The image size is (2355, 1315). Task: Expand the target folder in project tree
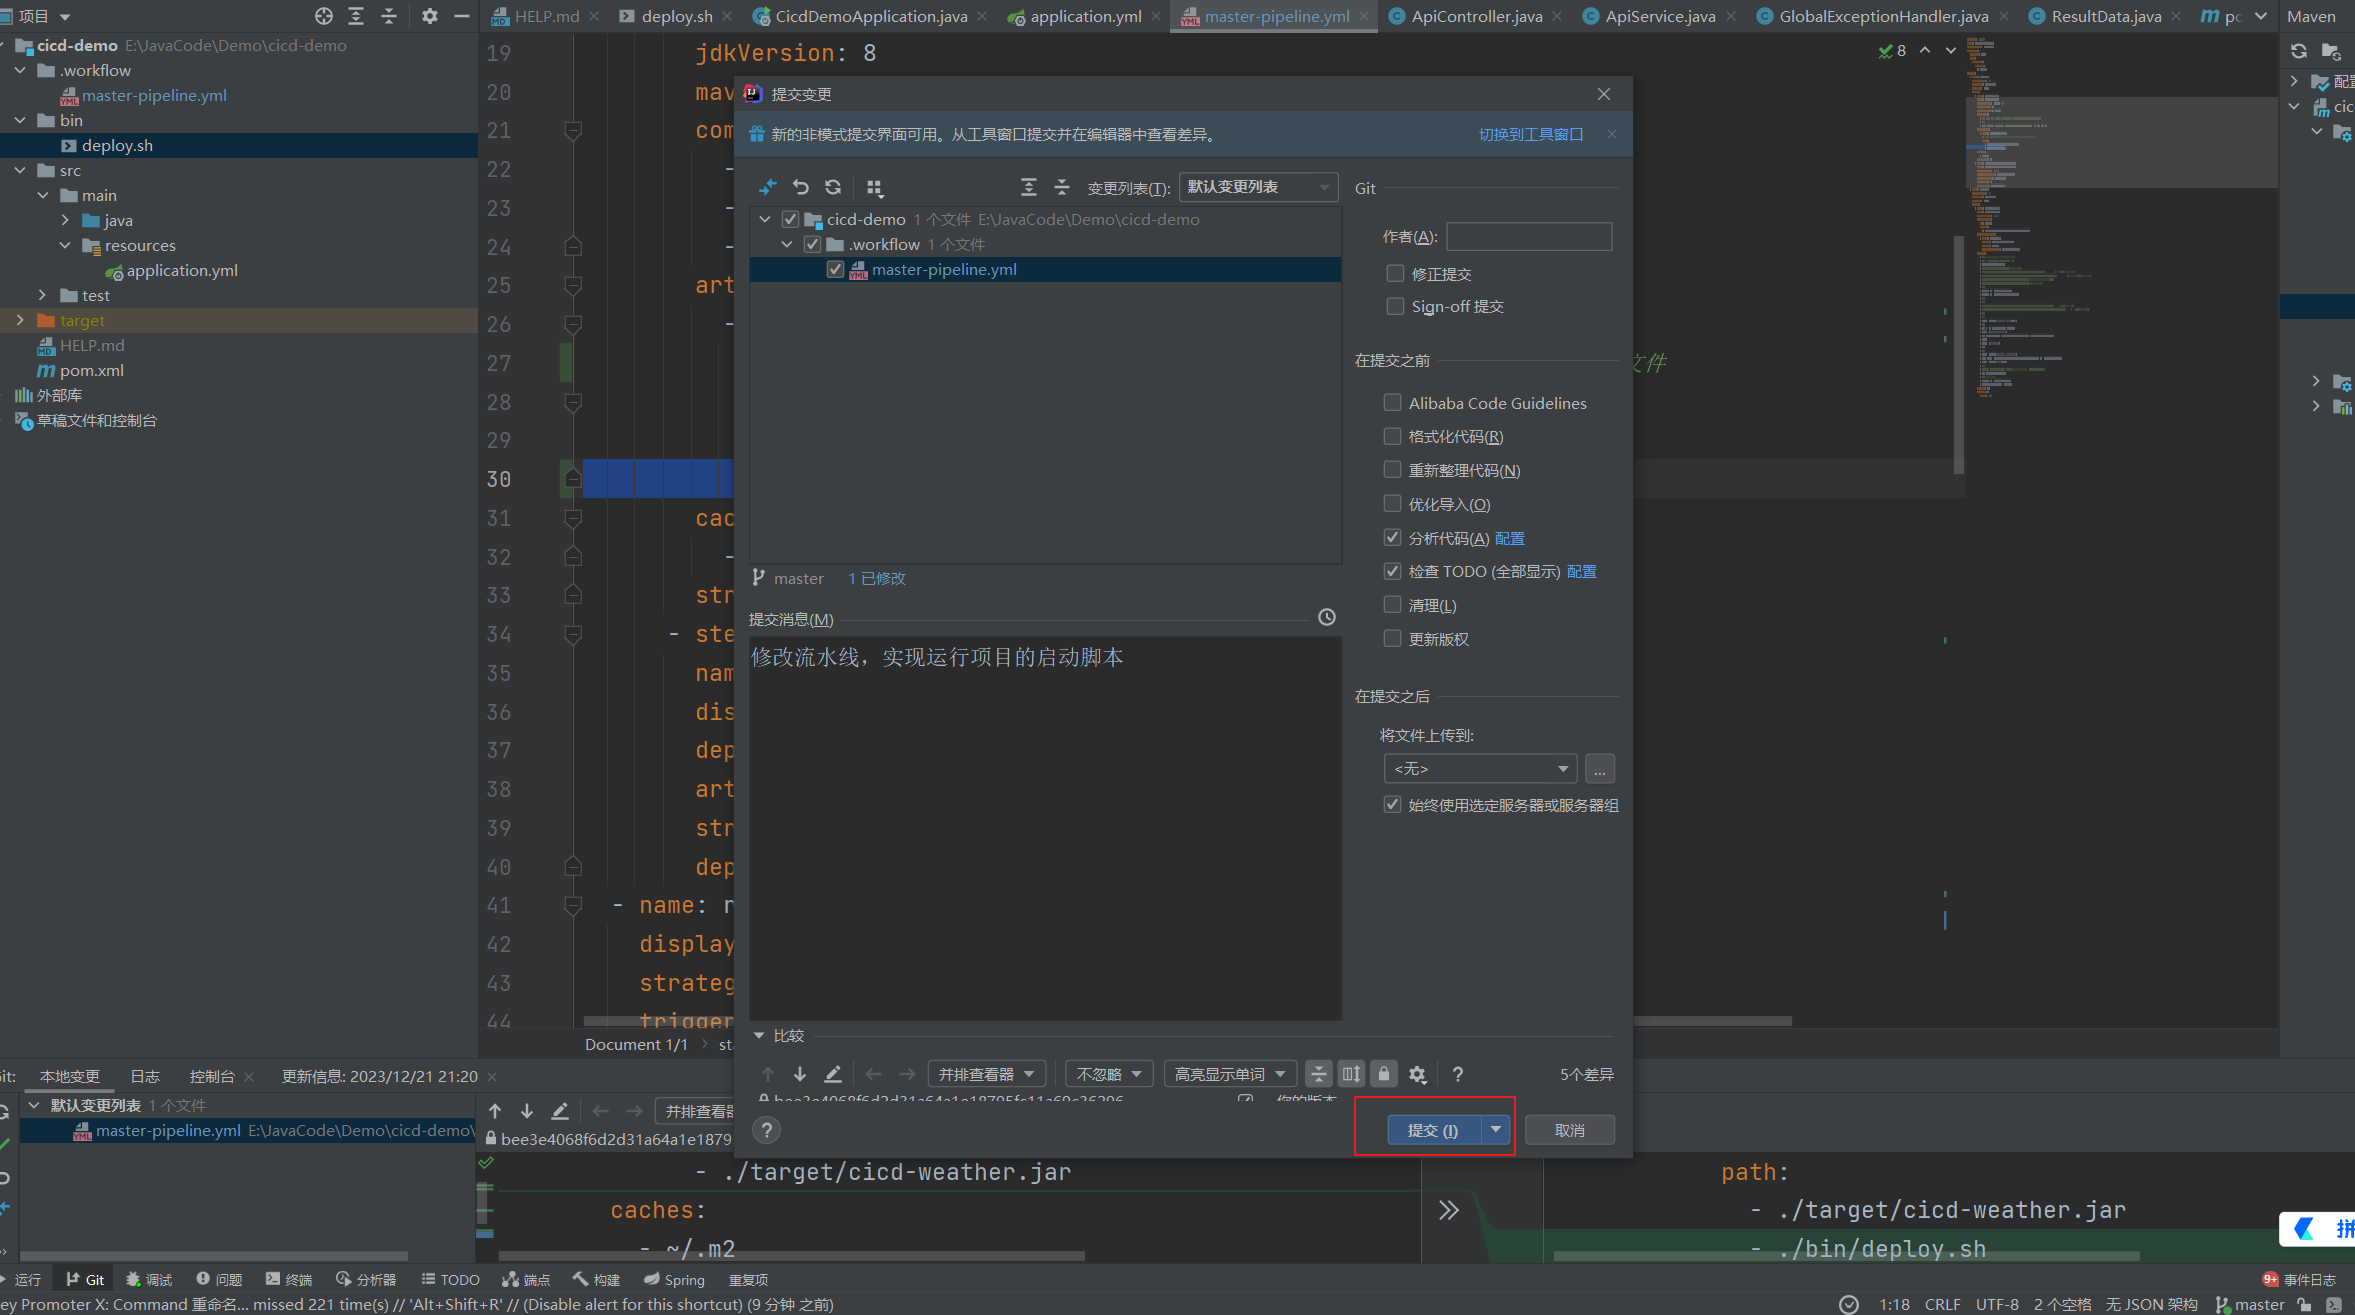coord(20,320)
